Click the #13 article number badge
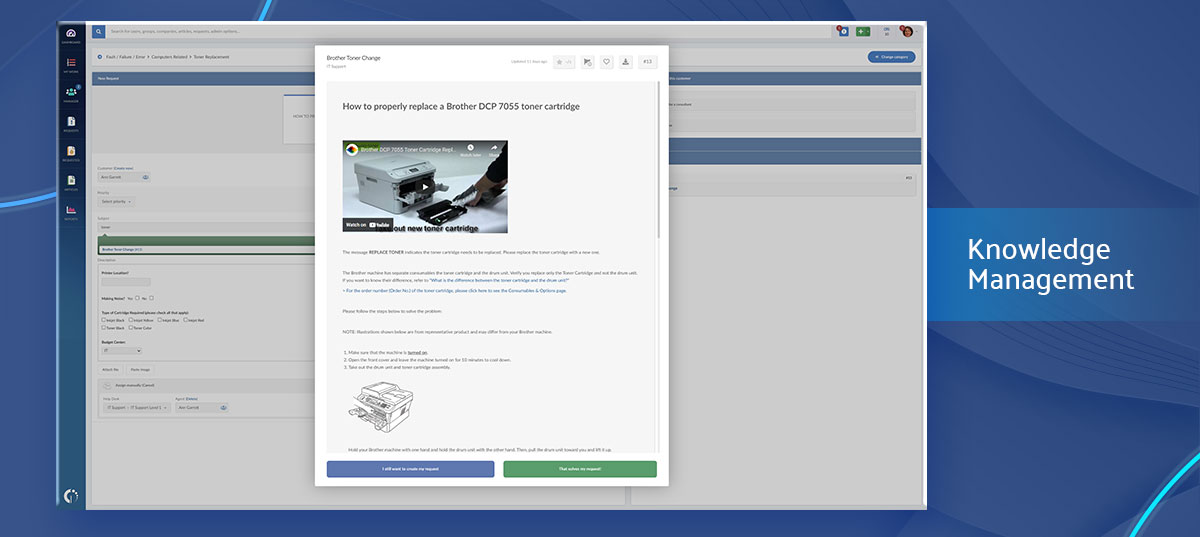The image size is (1200, 537). coord(647,62)
